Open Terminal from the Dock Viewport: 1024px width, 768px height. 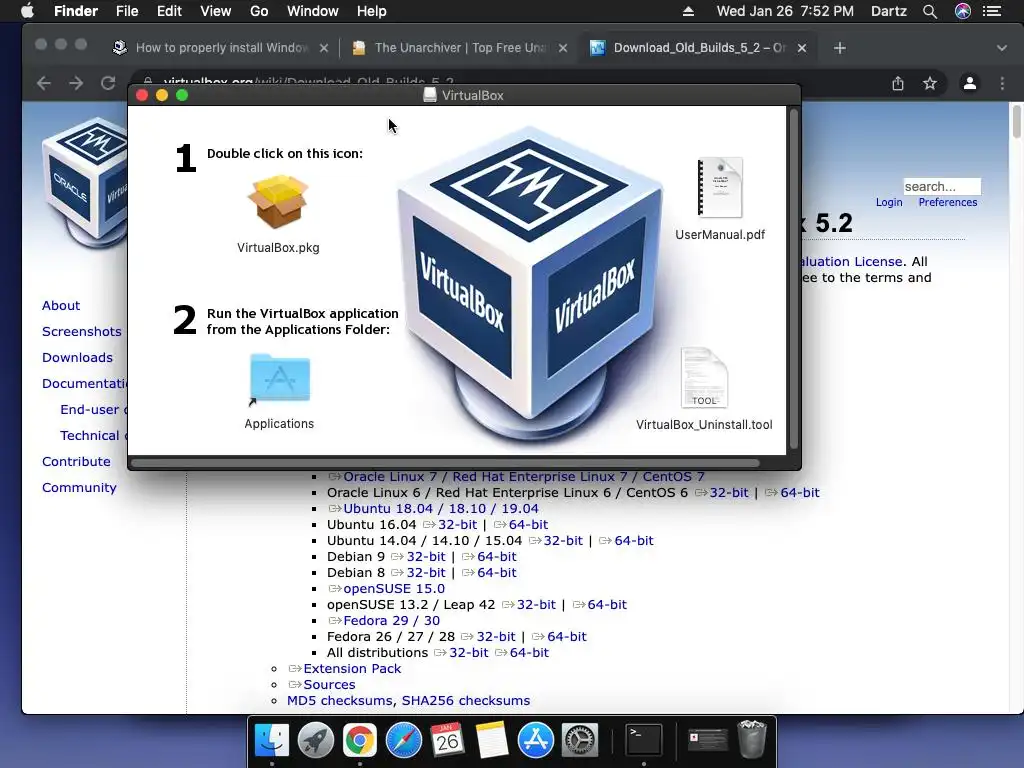[644, 740]
